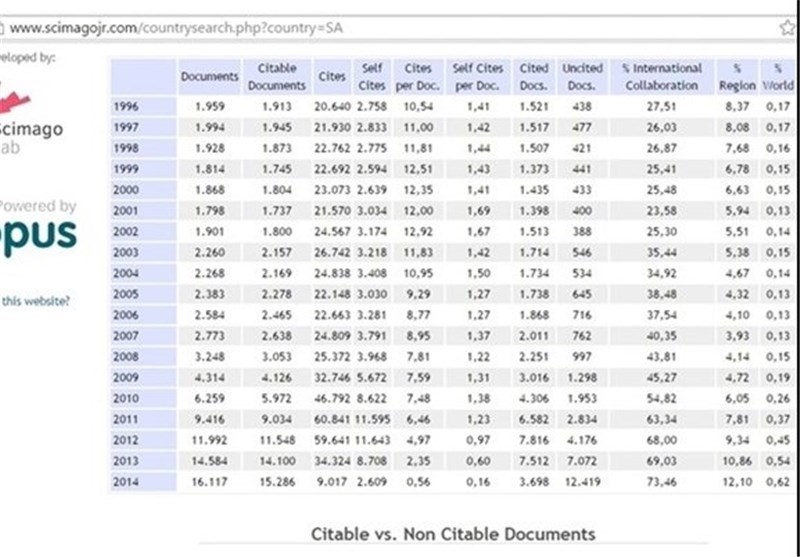This screenshot has width=800, height=557.
Task: Click the Cited Docs. column header
Action: click(x=534, y=77)
